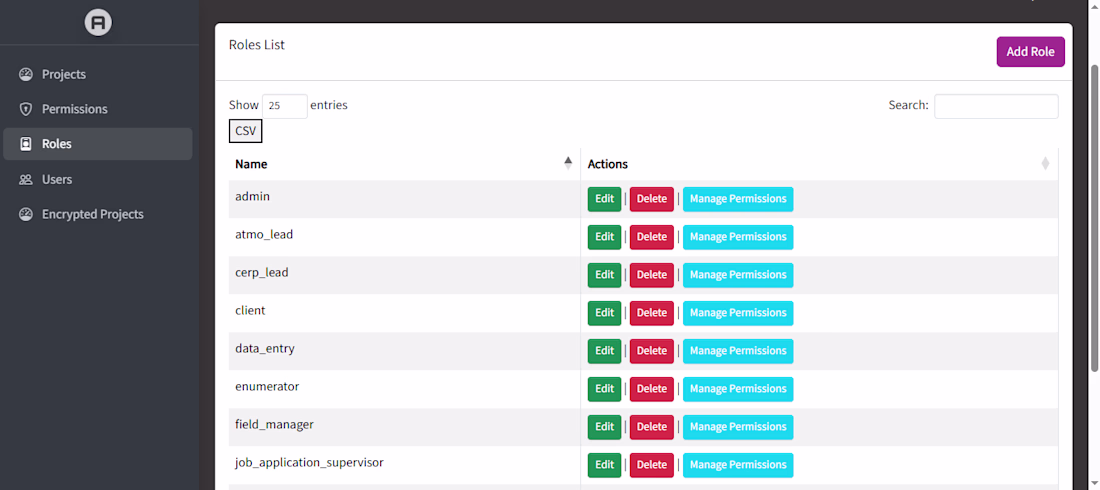1100x490 pixels.
Task: Click the Add Role button
Action: pos(1031,52)
